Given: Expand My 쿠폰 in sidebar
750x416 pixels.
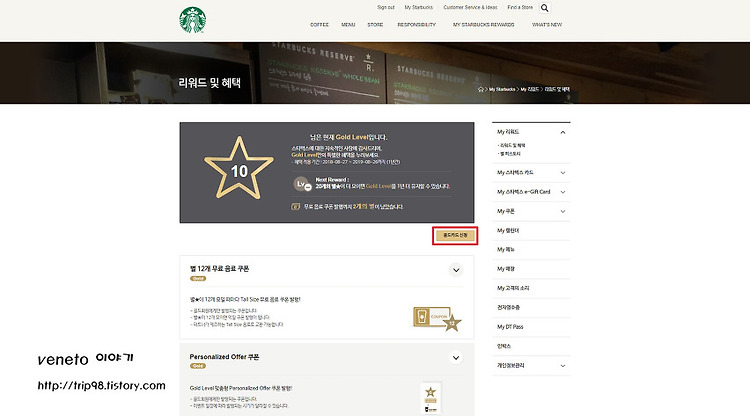Looking at the screenshot, I should (x=563, y=211).
